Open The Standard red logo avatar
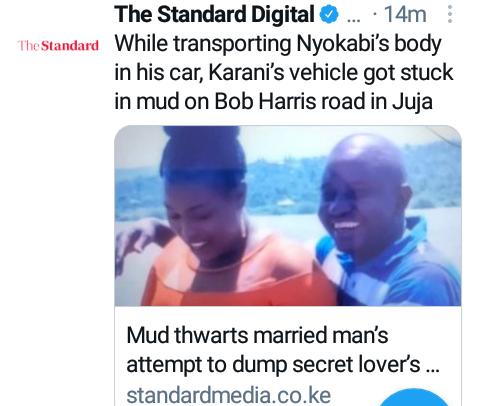 pyautogui.click(x=59, y=46)
